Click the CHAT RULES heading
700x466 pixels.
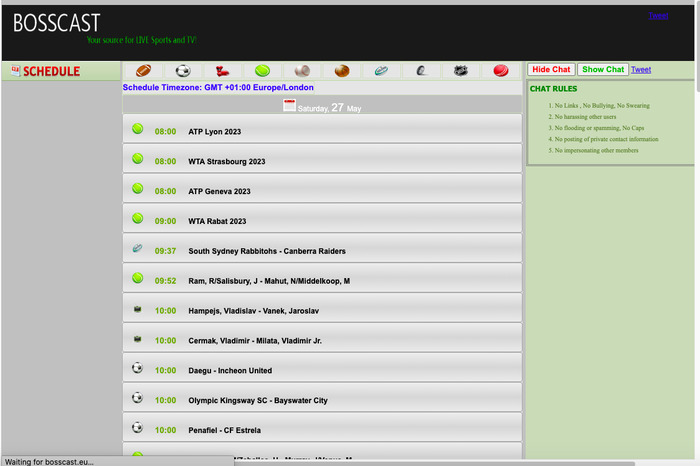(x=553, y=89)
